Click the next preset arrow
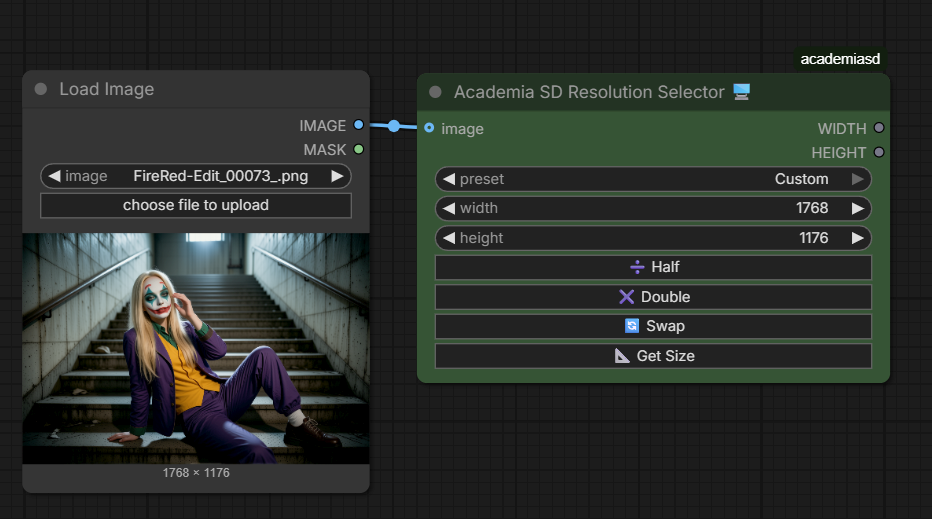Screen dimensions: 932x519 click(857, 179)
